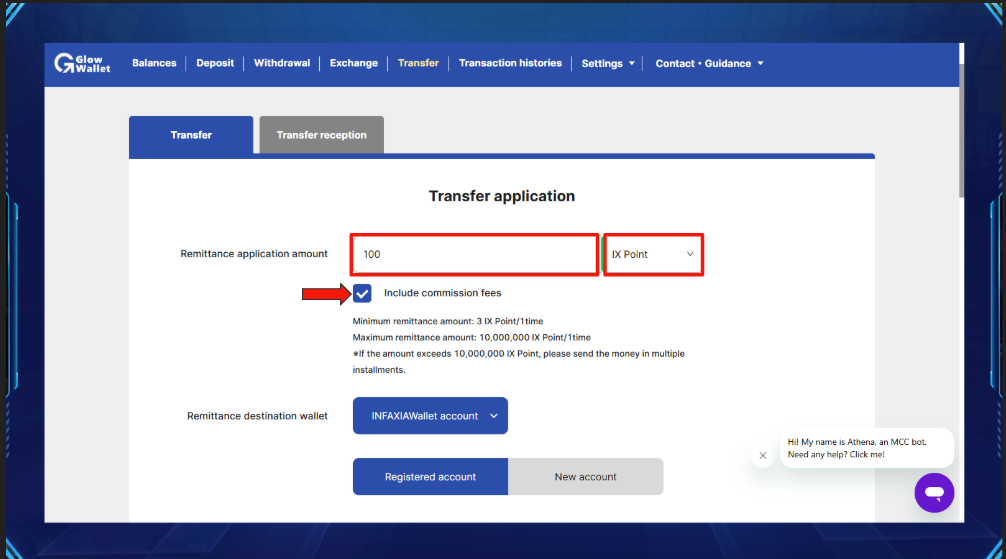This screenshot has height=559, width=1006.
Task: View Transaction histories
Action: (510, 63)
